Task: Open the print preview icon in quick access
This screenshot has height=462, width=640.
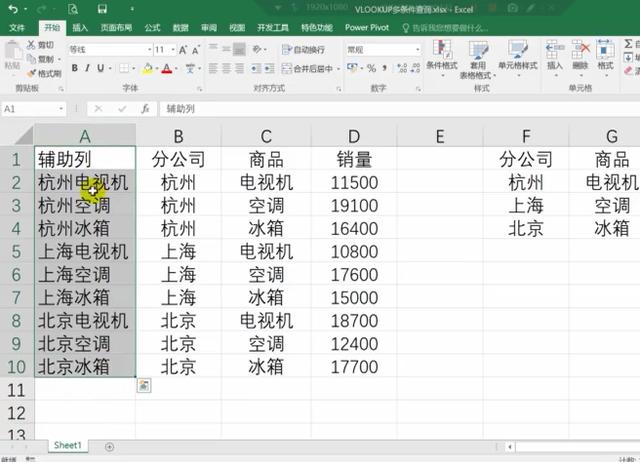Action: [x=73, y=9]
